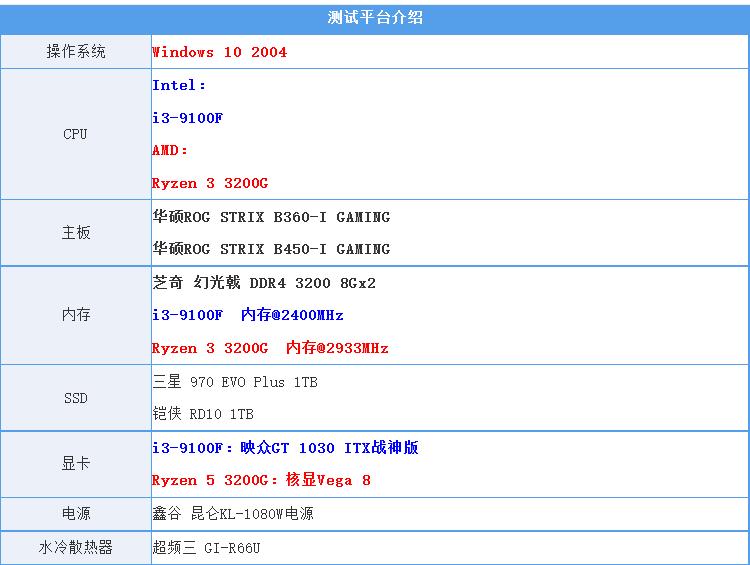The image size is (750, 565).
Task: Click the Intel: heading text
Action: click(179, 85)
